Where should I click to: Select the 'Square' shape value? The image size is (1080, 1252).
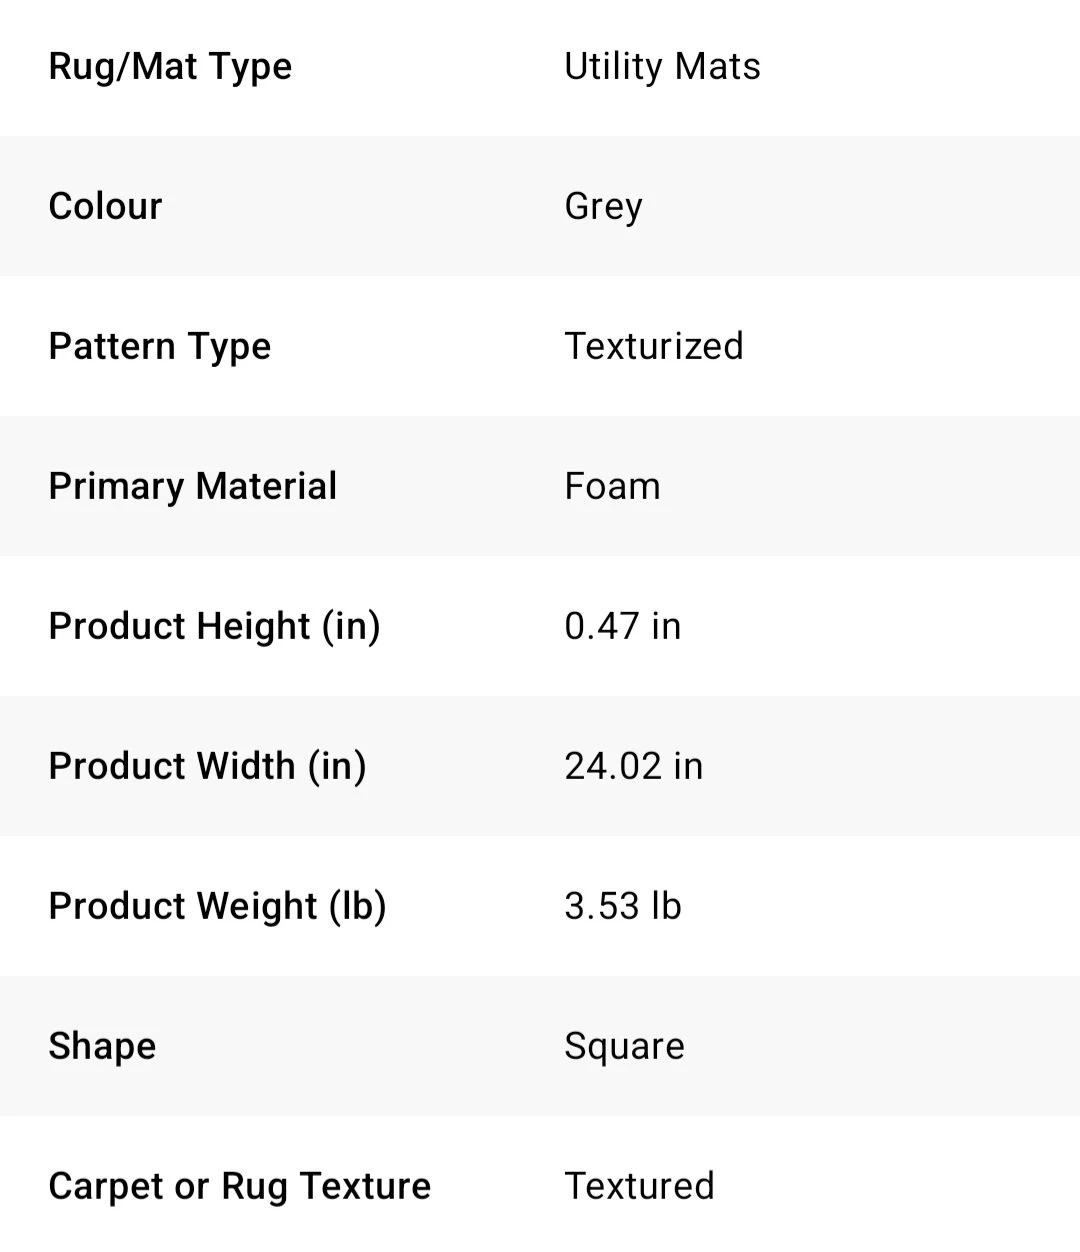(624, 1047)
